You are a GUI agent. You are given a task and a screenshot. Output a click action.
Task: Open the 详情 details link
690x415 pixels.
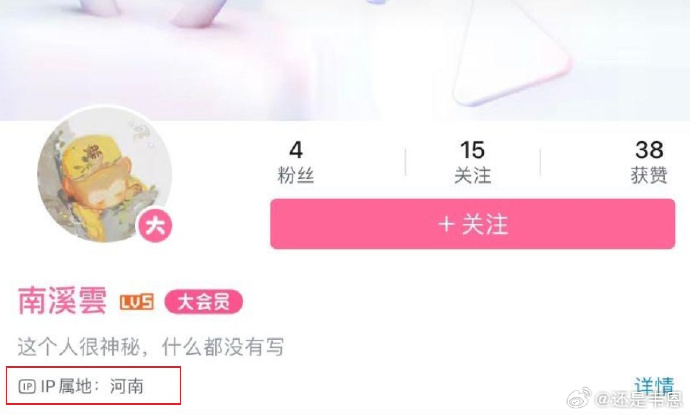[654, 386]
